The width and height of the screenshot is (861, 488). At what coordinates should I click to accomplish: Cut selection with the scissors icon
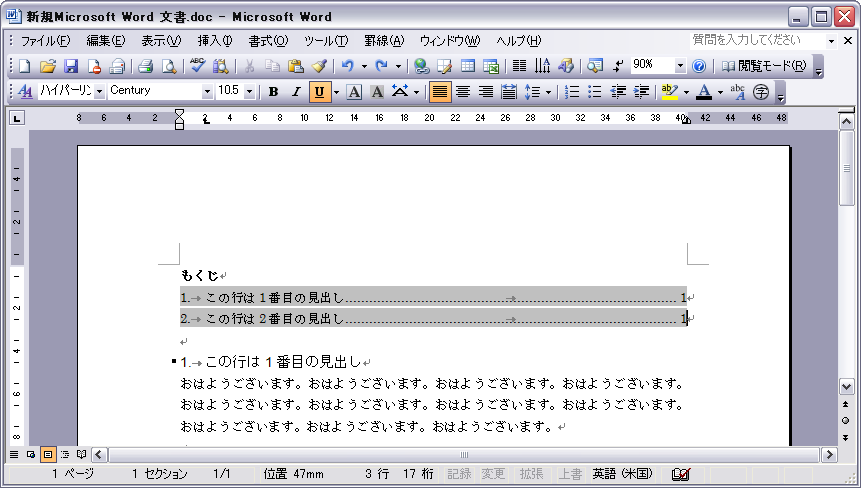pyautogui.click(x=249, y=66)
